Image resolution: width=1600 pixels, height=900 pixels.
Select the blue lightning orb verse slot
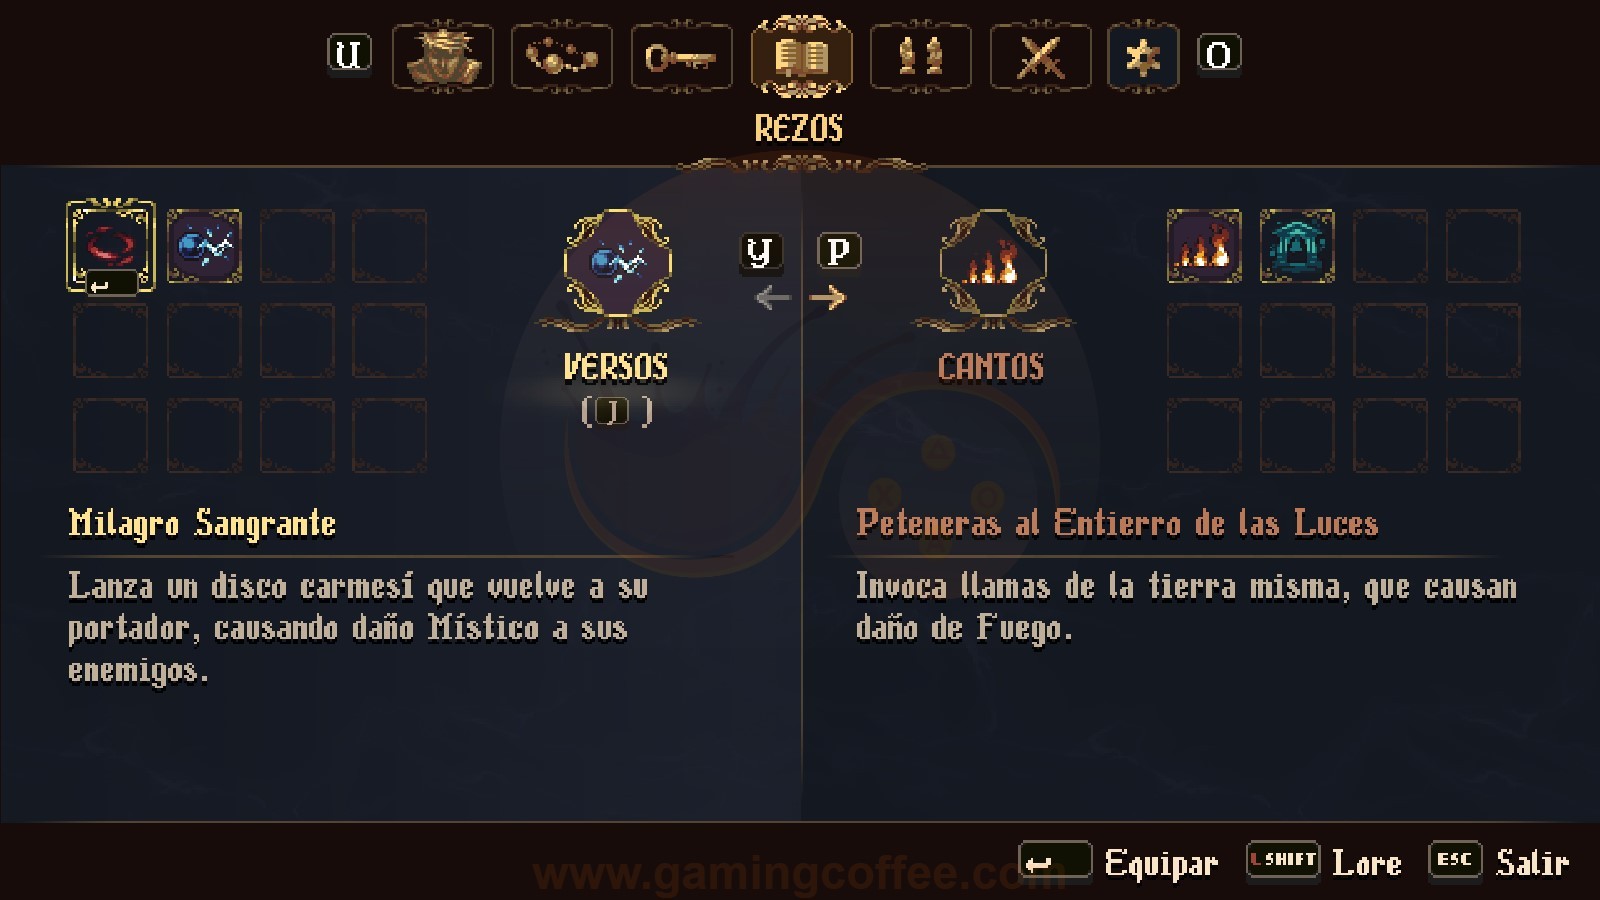tap(204, 246)
